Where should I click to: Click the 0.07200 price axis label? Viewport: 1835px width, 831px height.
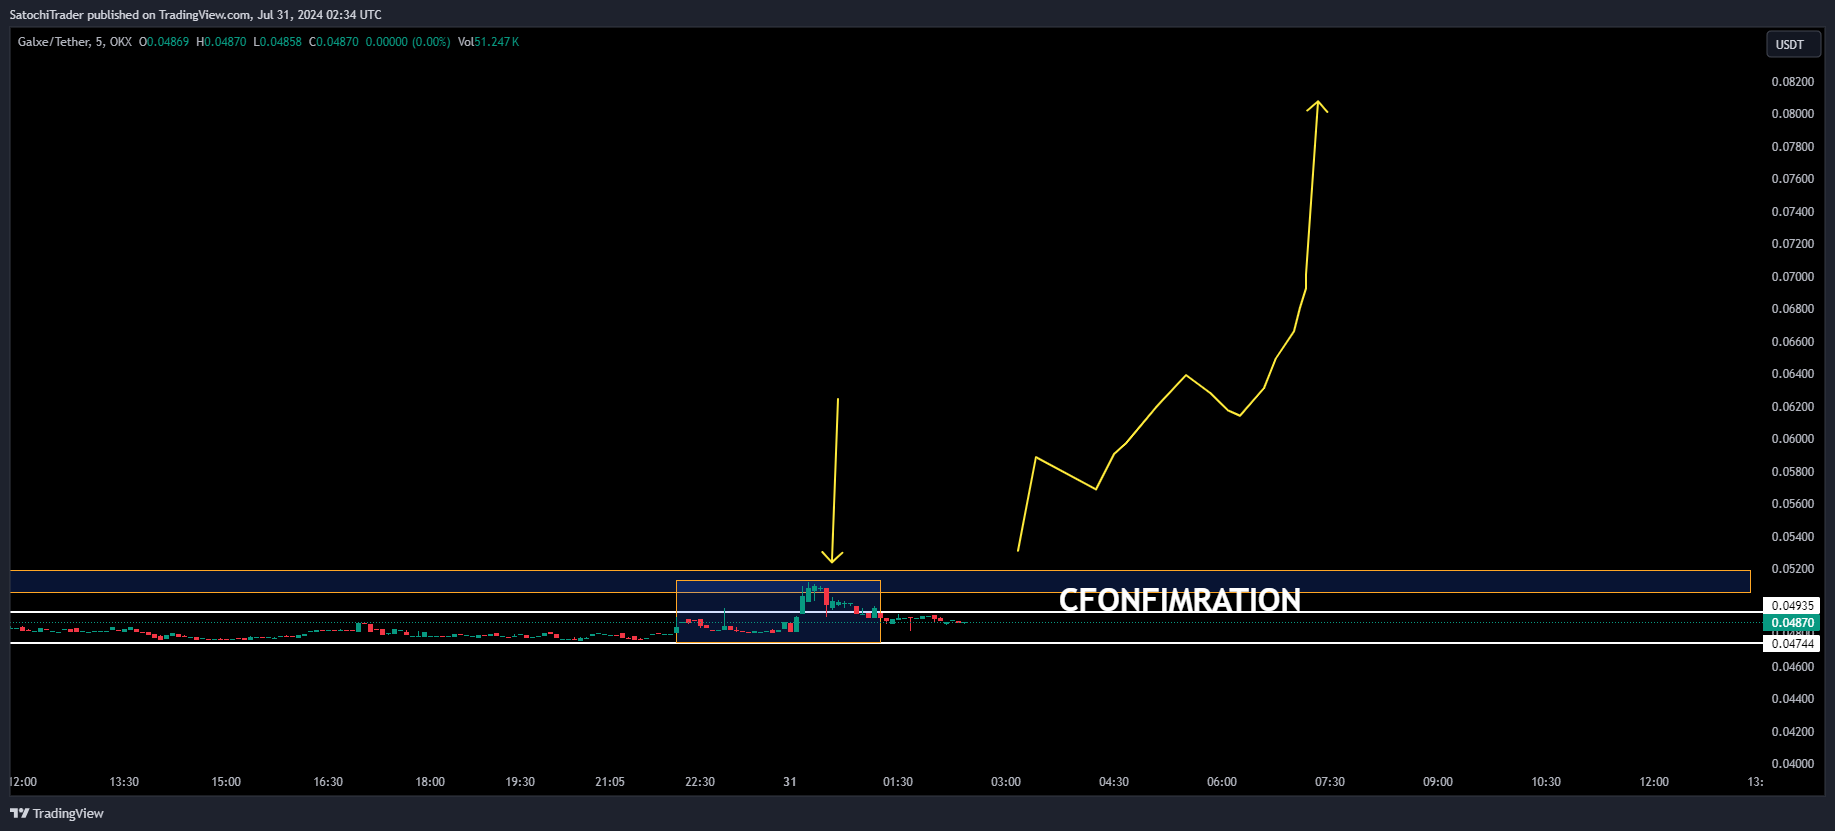[x=1792, y=244]
